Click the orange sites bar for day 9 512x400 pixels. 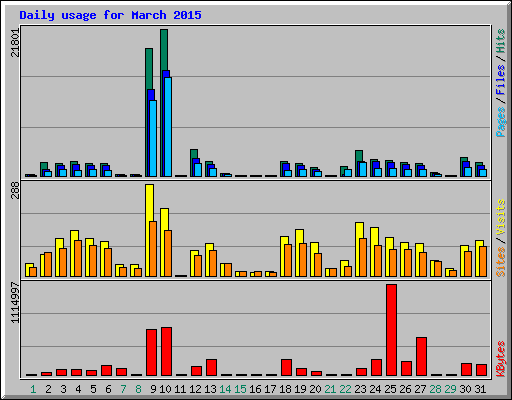153,249
